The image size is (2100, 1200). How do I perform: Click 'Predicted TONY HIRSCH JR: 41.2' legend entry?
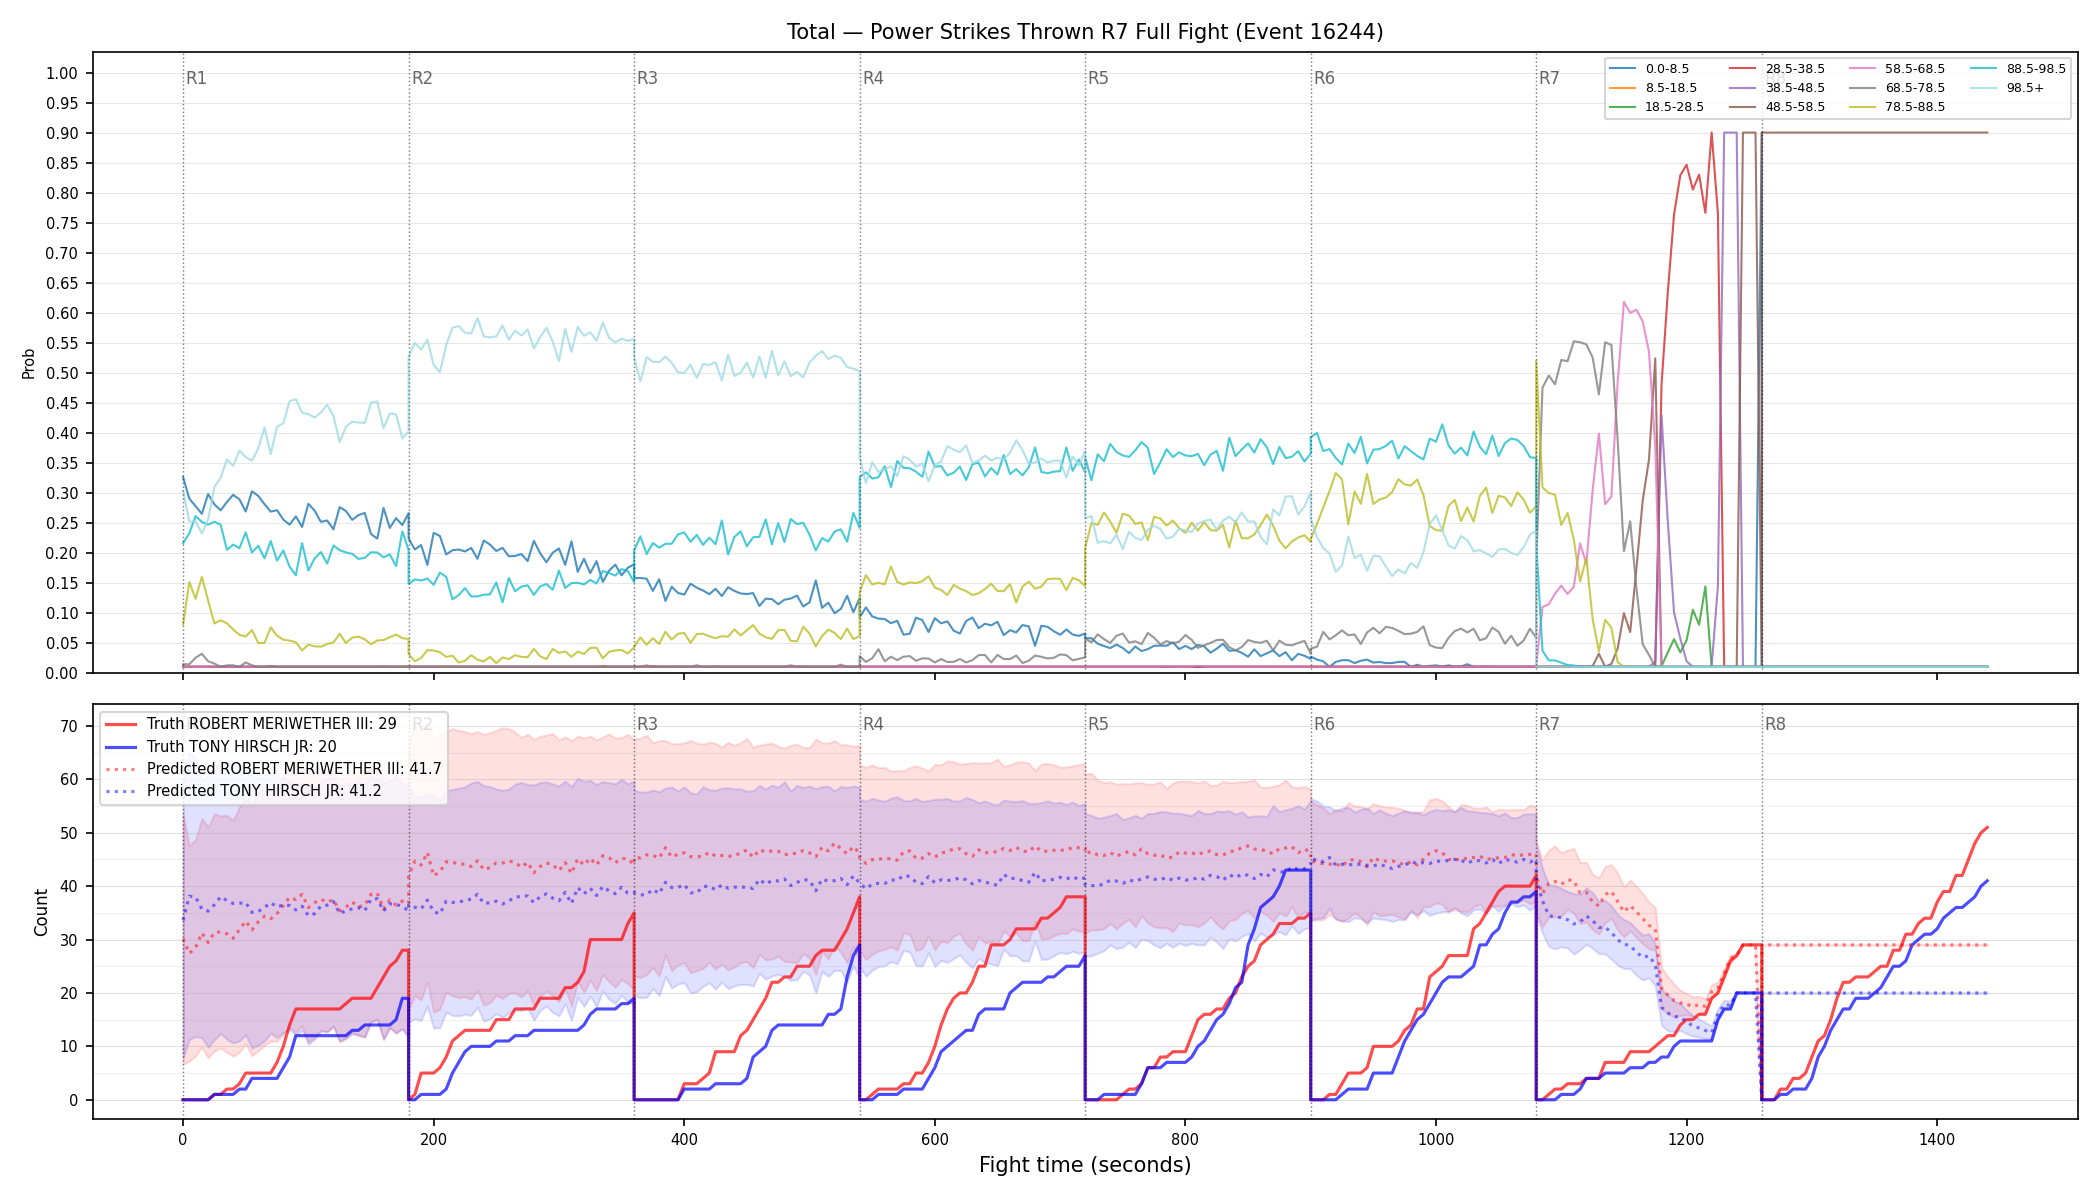tap(243, 791)
